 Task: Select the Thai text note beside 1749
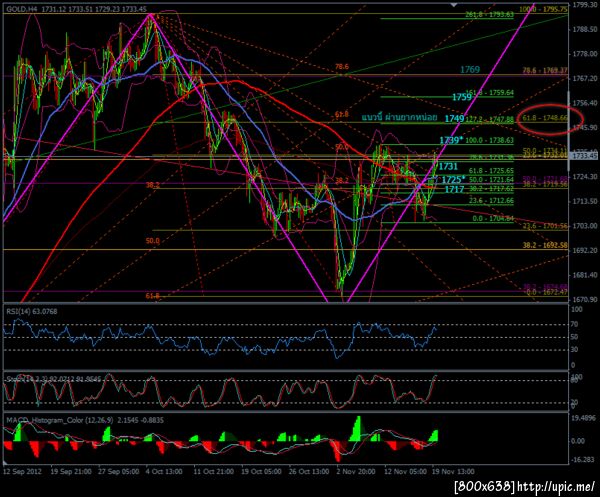399,117
